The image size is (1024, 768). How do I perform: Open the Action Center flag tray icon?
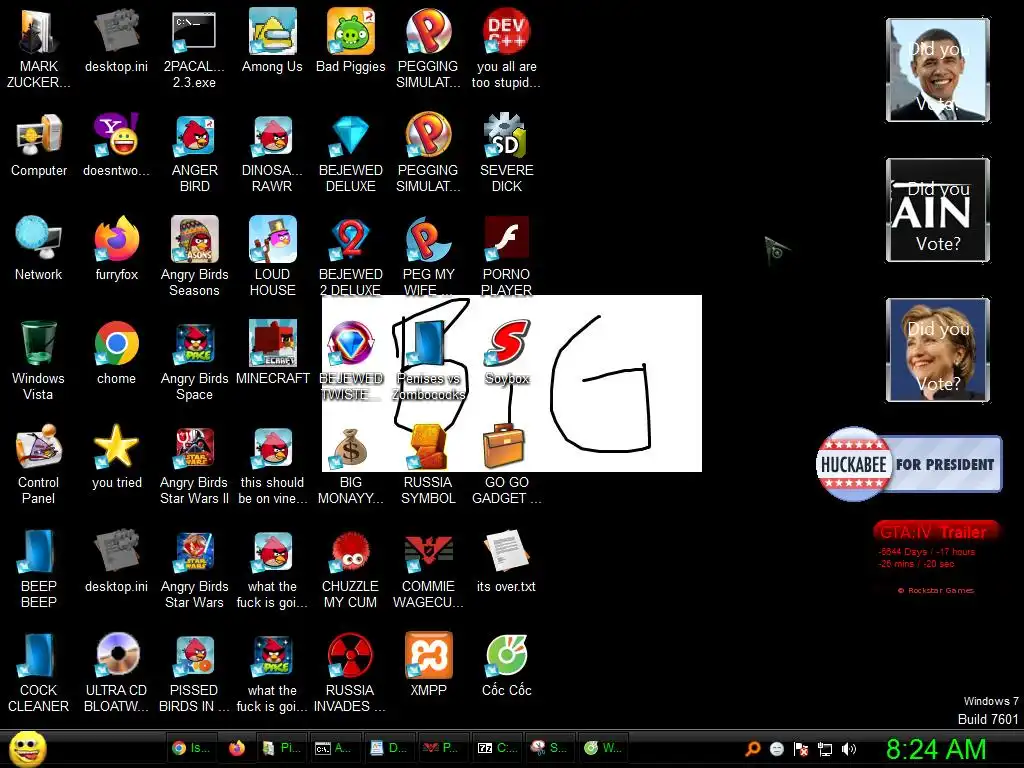(801, 749)
